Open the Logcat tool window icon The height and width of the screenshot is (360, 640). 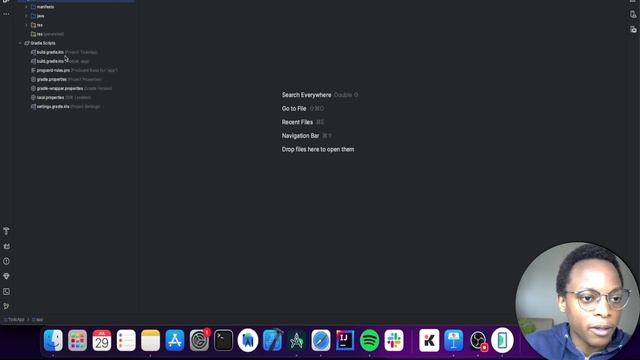[6, 246]
